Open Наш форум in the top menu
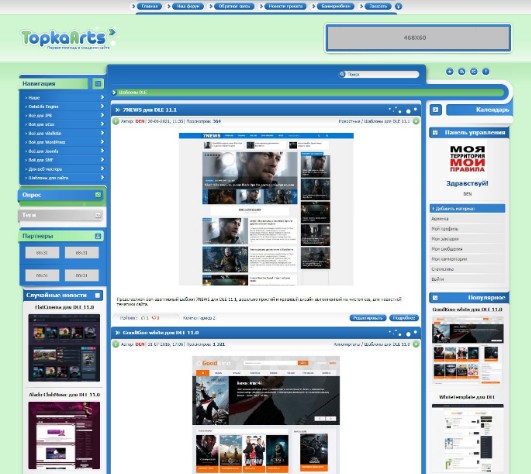 pyautogui.click(x=188, y=6)
